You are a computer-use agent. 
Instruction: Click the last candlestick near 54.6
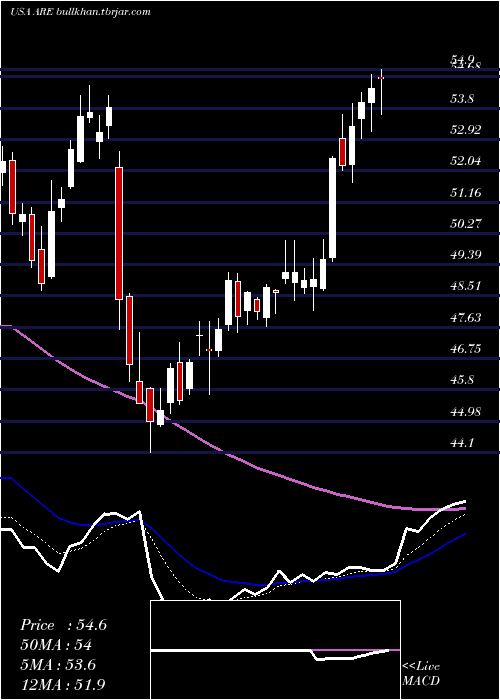pos(381,92)
